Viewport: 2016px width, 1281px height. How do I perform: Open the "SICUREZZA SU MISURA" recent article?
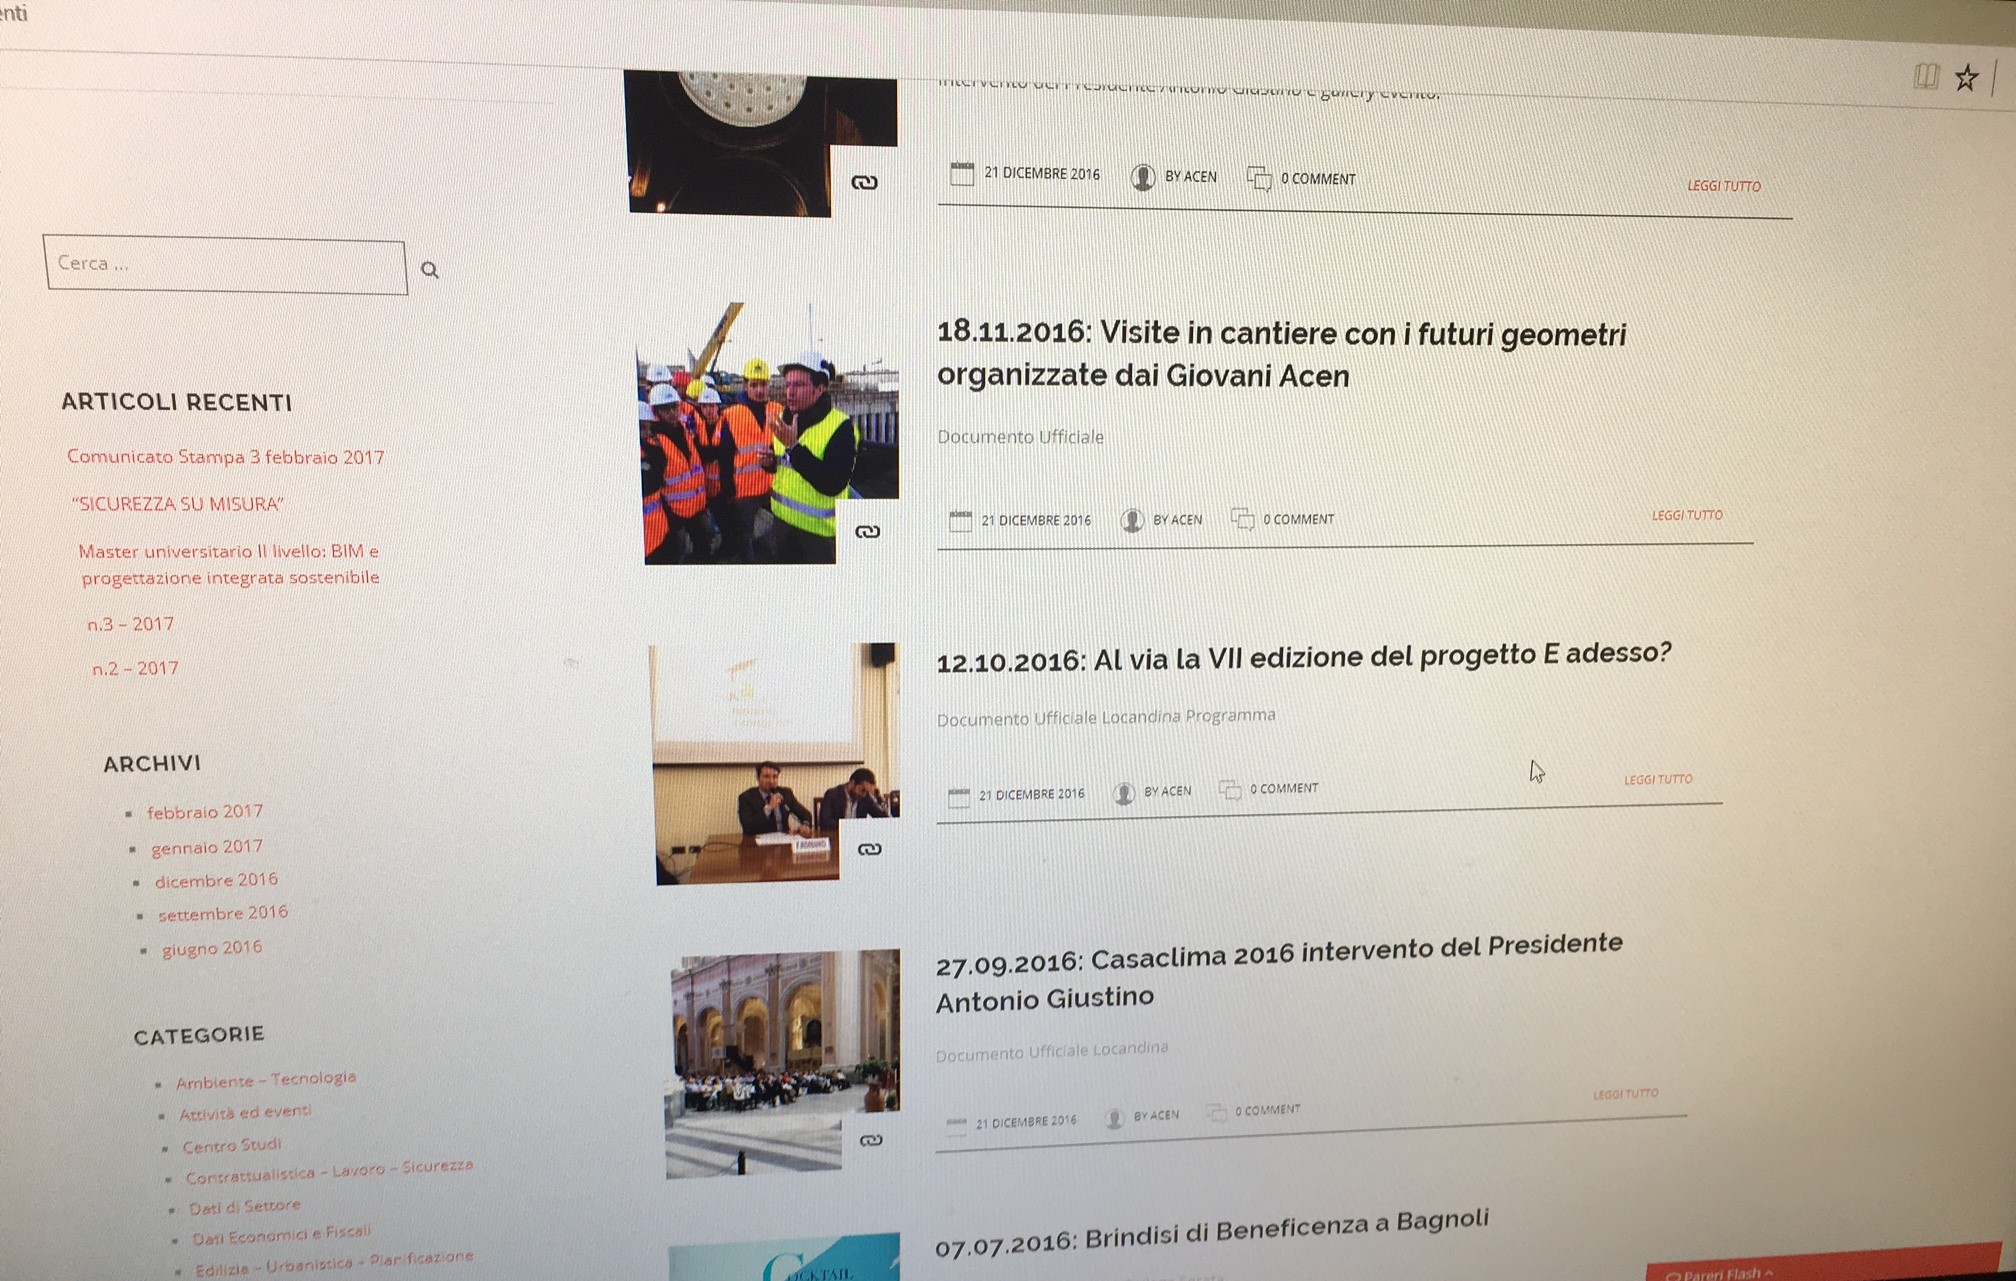pos(177,504)
